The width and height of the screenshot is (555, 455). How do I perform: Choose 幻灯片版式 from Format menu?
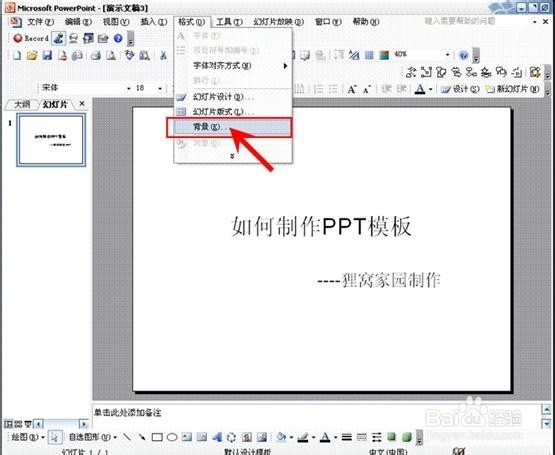pyautogui.click(x=232, y=112)
